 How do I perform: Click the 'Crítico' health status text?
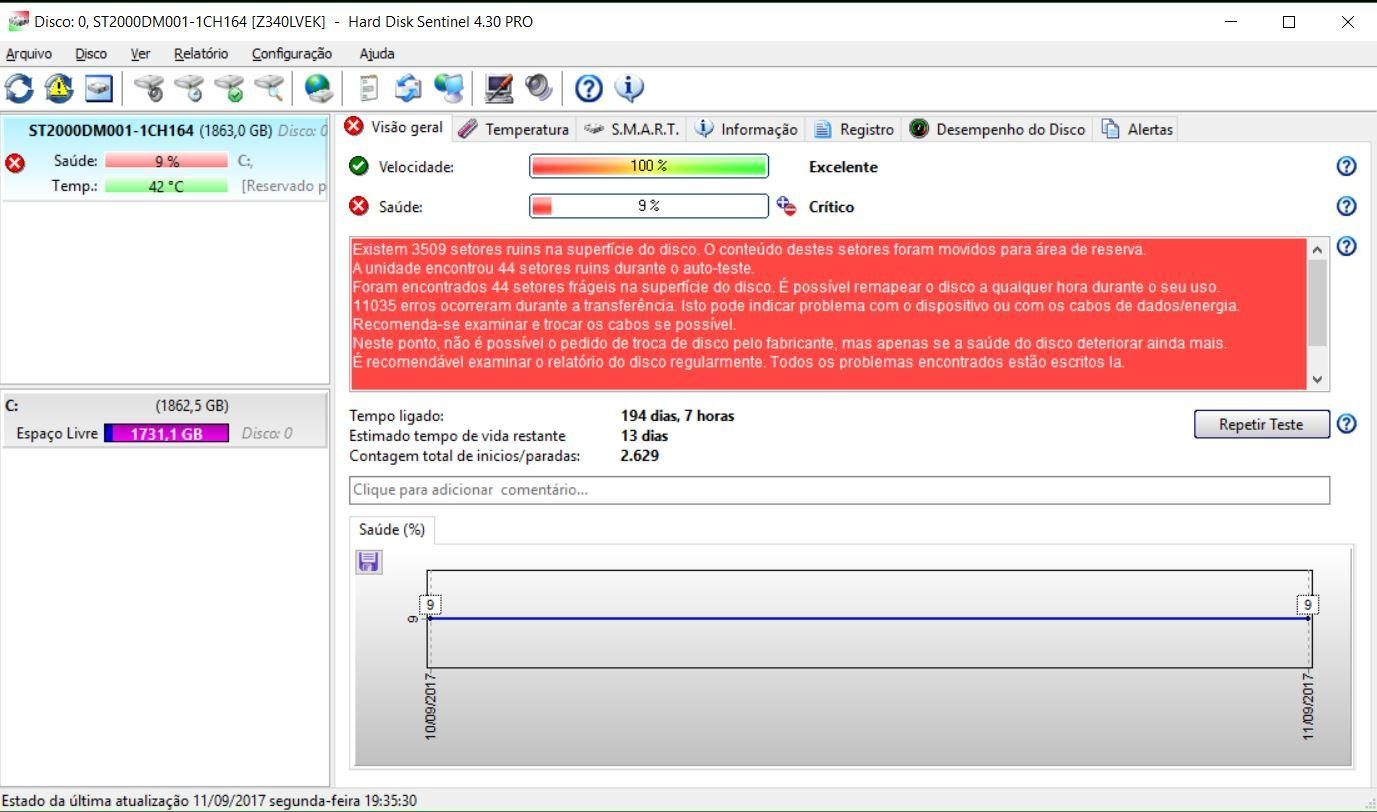tap(831, 207)
